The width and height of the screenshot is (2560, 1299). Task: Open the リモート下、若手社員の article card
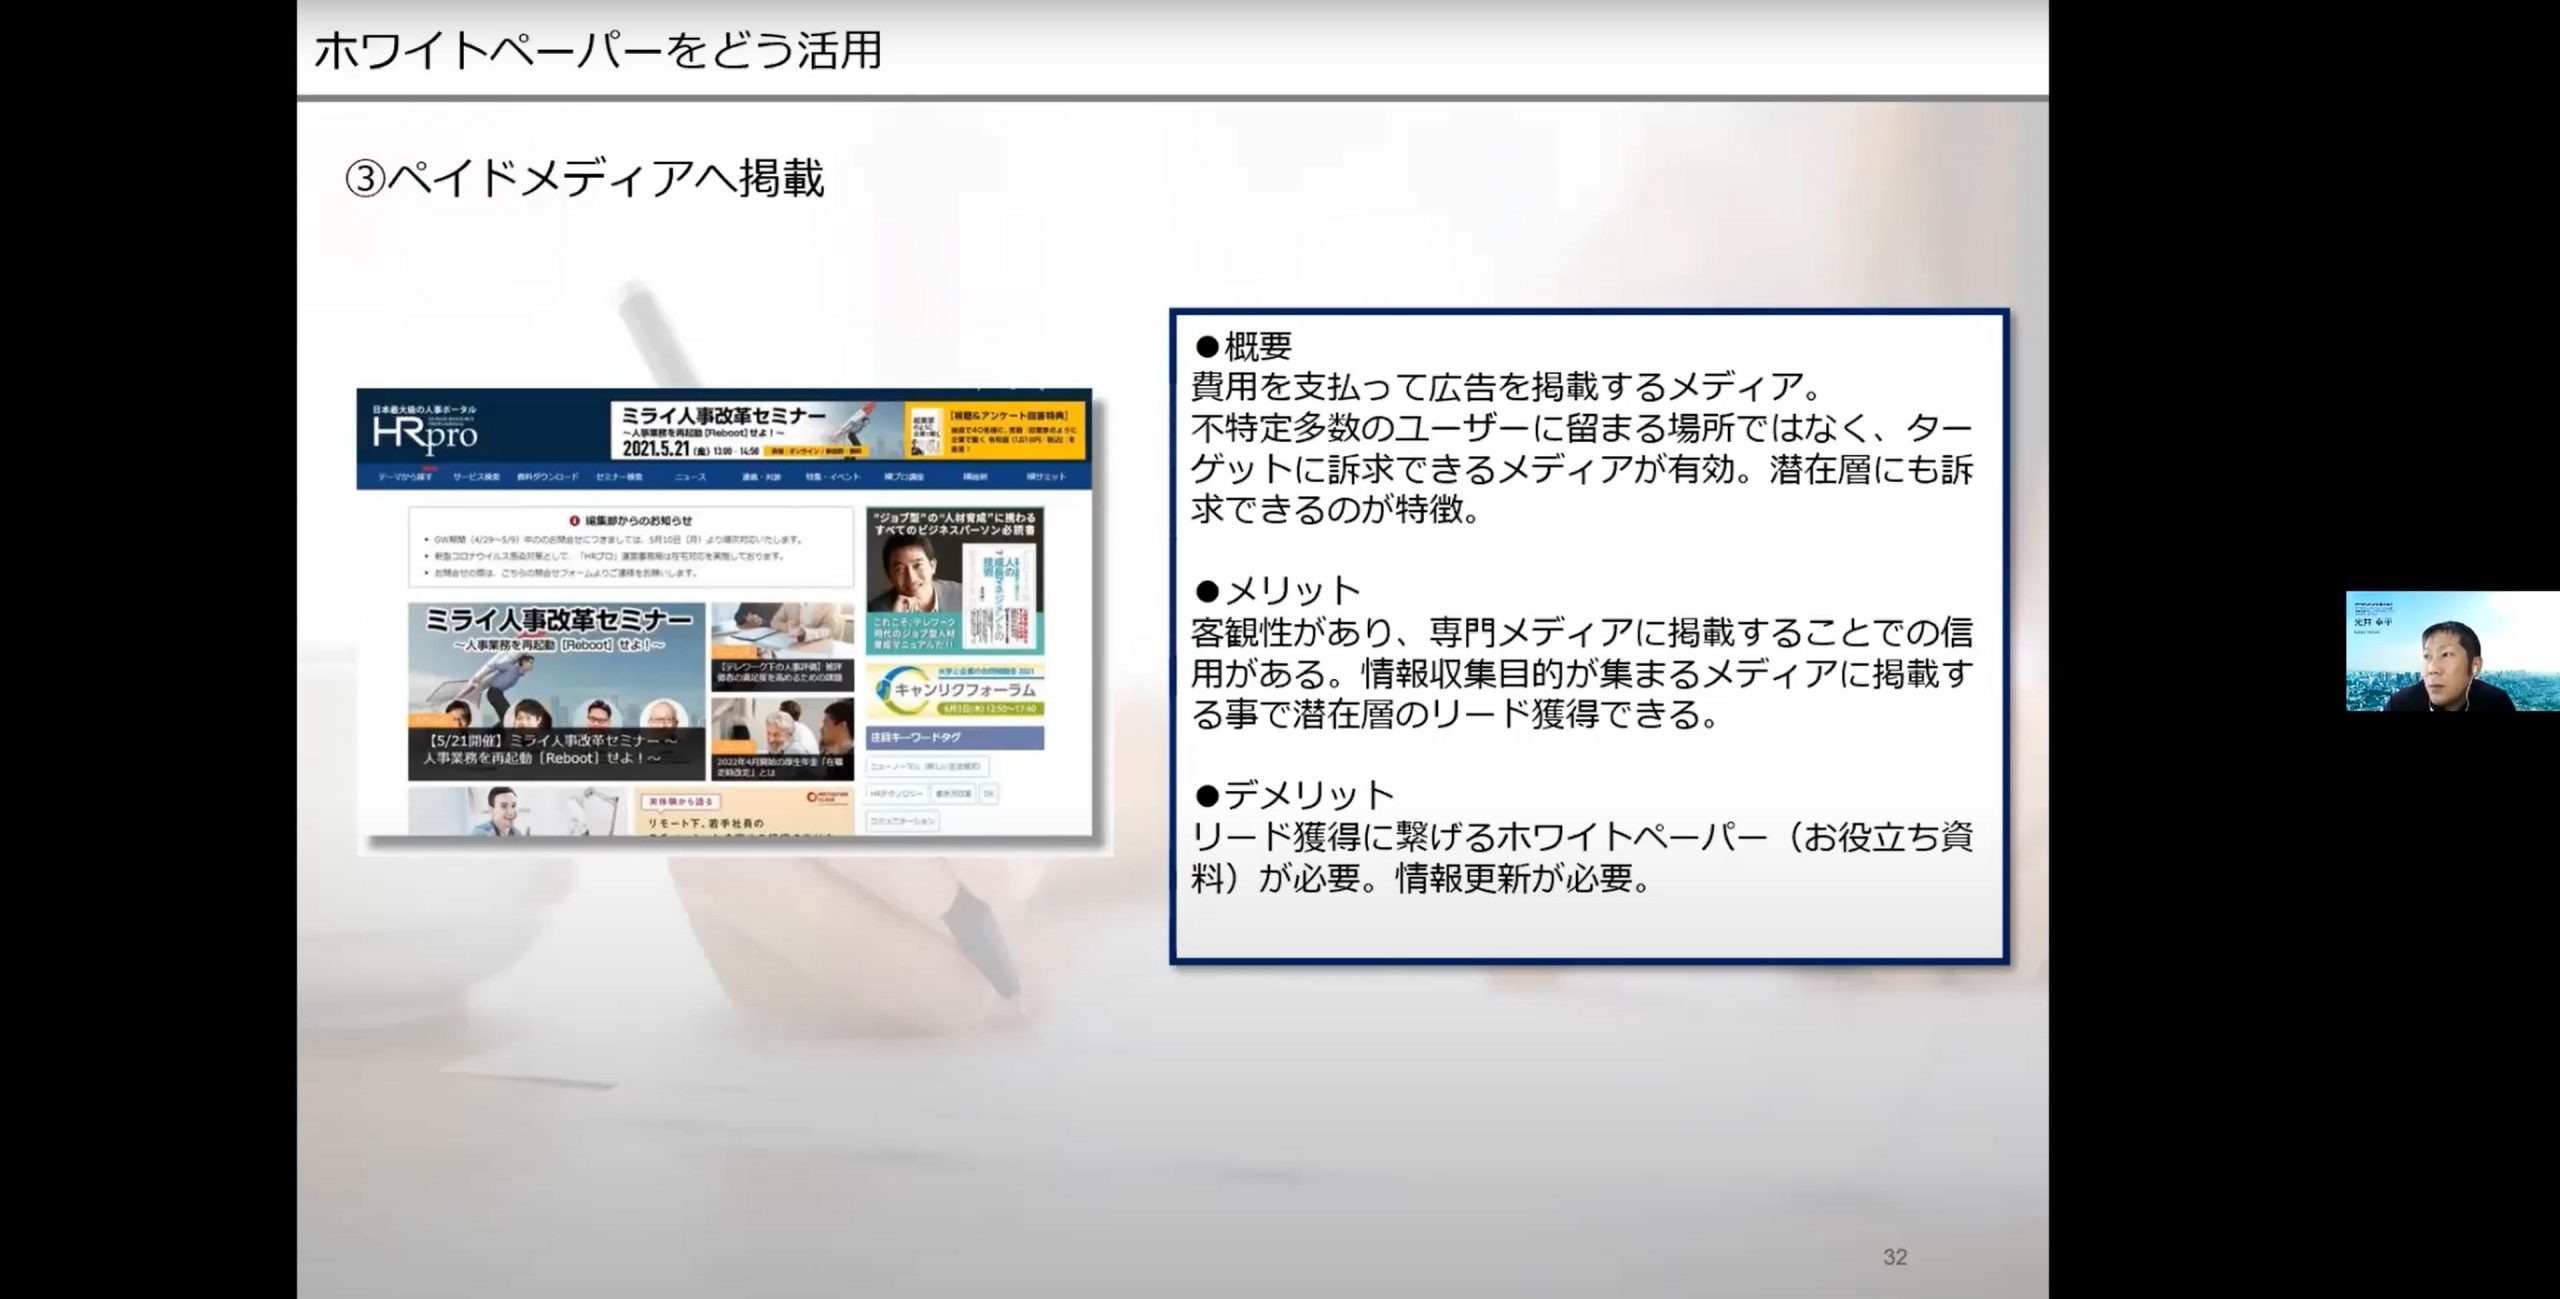[744, 812]
